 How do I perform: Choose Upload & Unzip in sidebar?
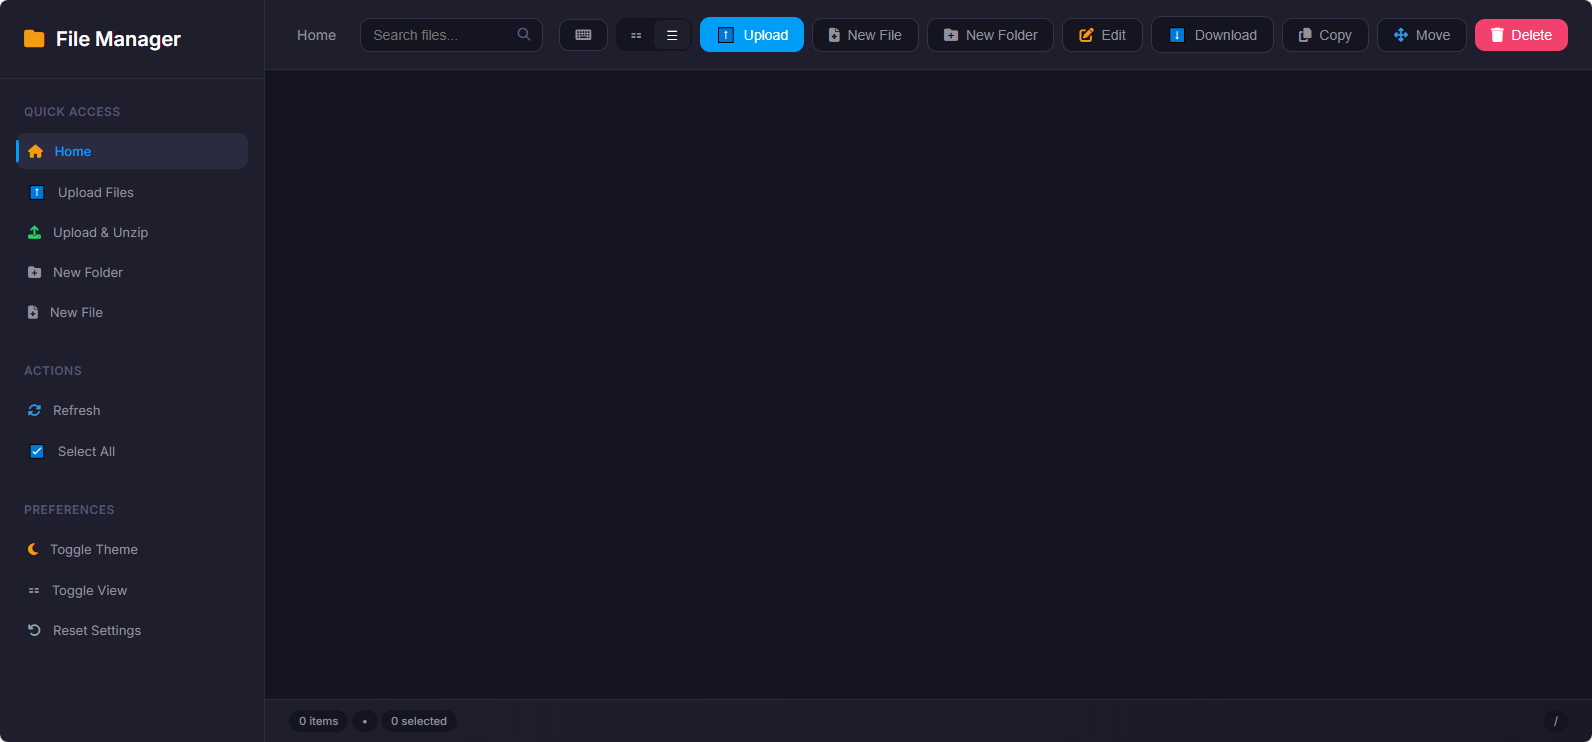tap(132, 232)
